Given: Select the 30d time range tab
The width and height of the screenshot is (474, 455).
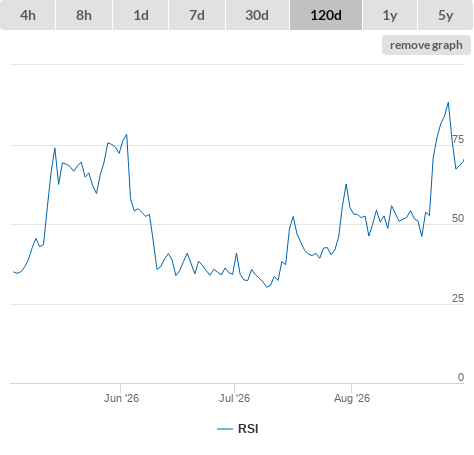Looking at the screenshot, I should click(257, 15).
